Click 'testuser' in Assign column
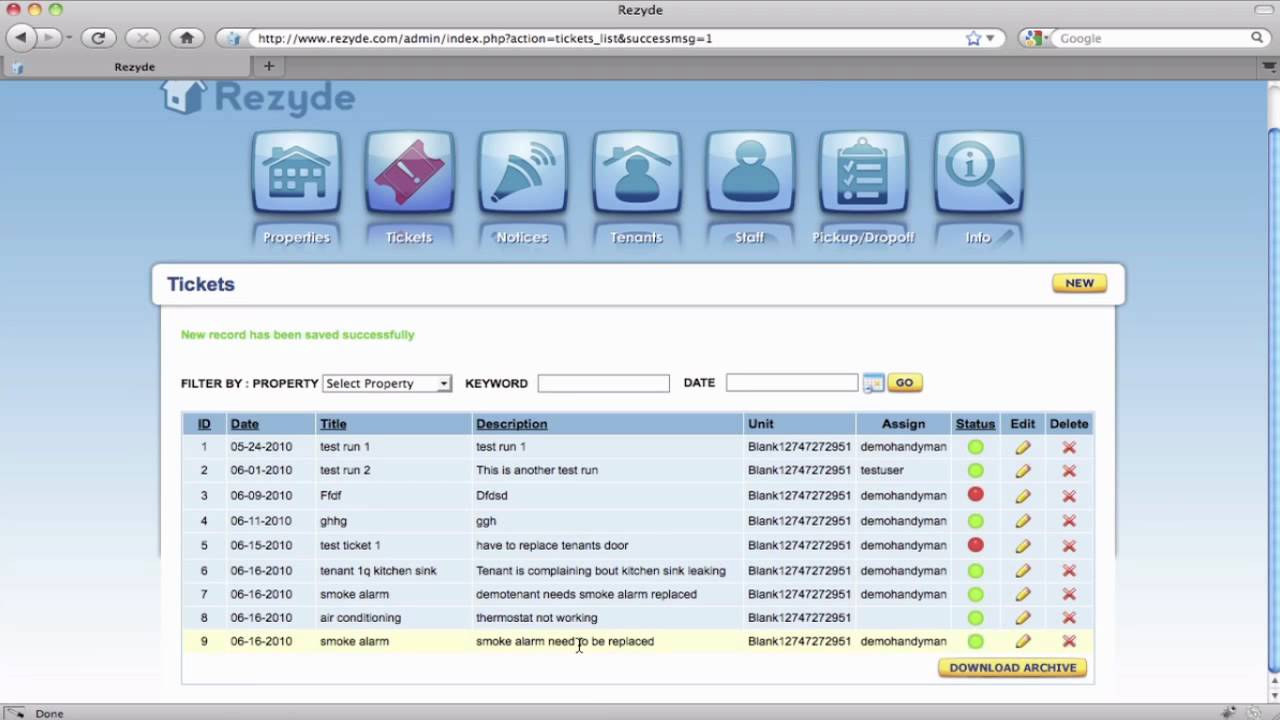 click(882, 470)
